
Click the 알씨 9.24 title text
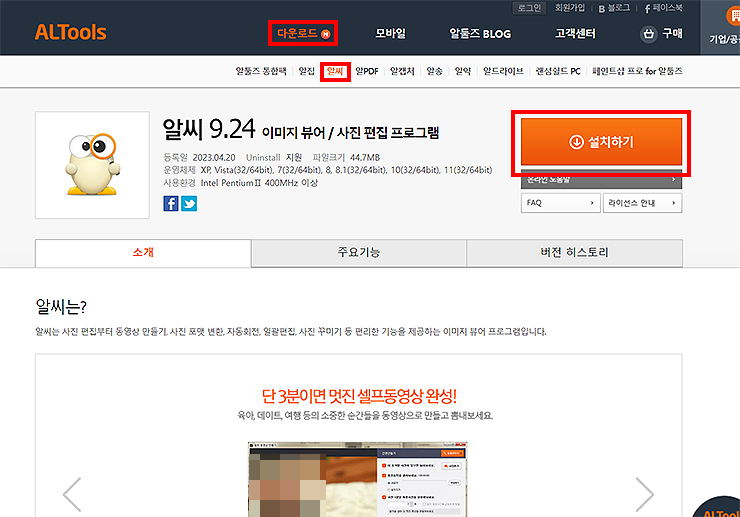209,129
